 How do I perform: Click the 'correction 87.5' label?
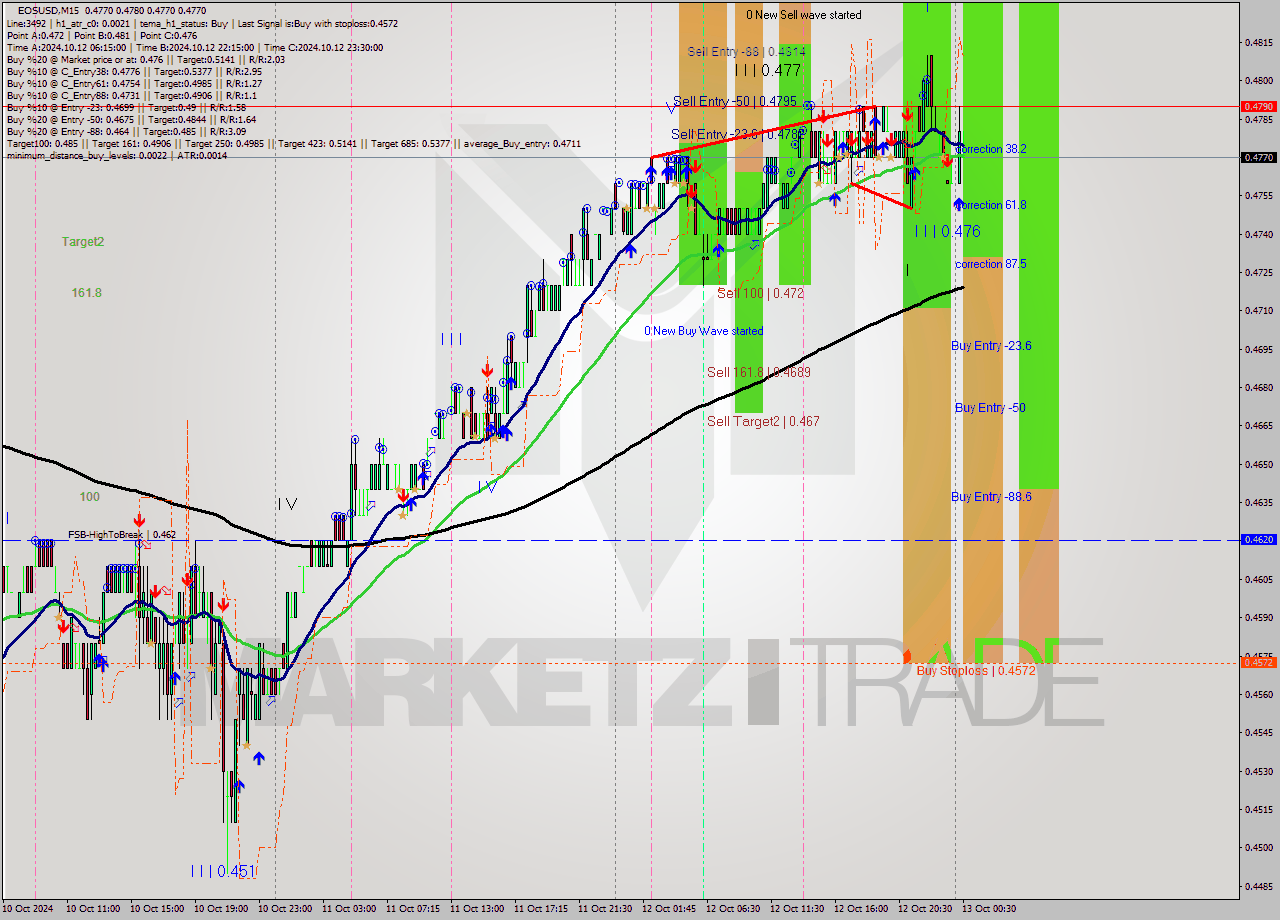(991, 264)
